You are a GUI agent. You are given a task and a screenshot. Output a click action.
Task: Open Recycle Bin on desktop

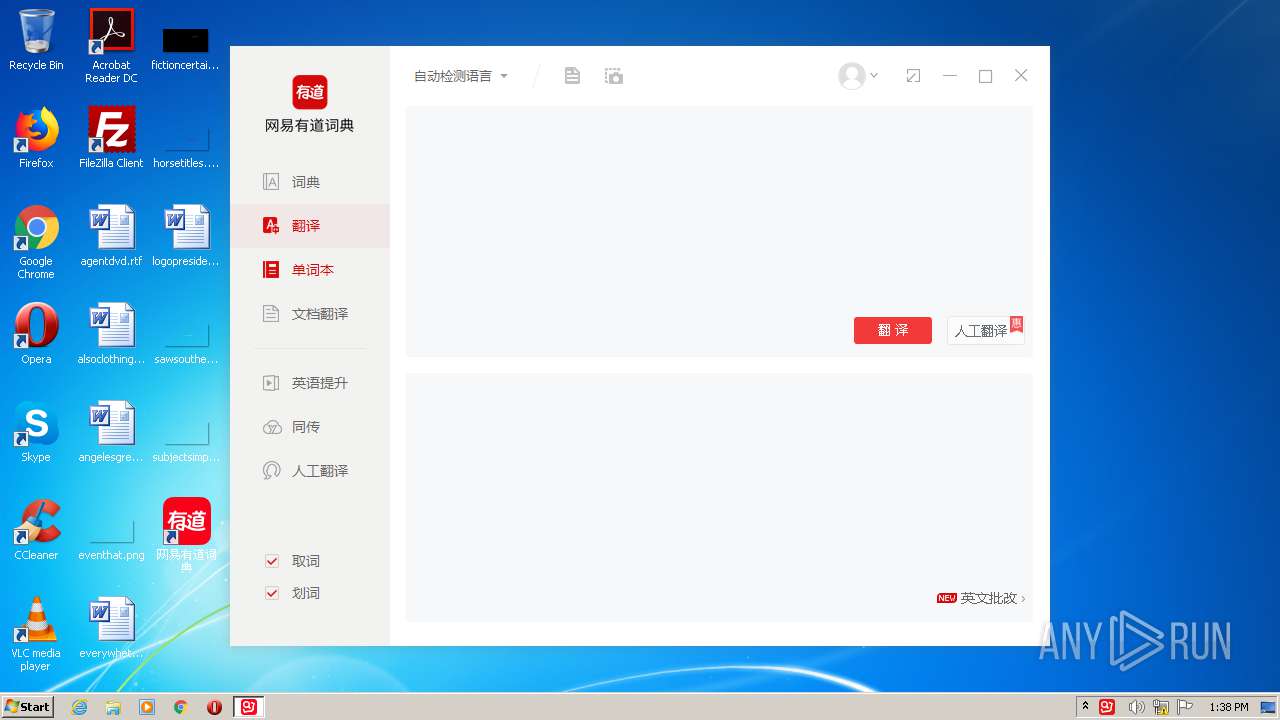[x=36, y=40]
